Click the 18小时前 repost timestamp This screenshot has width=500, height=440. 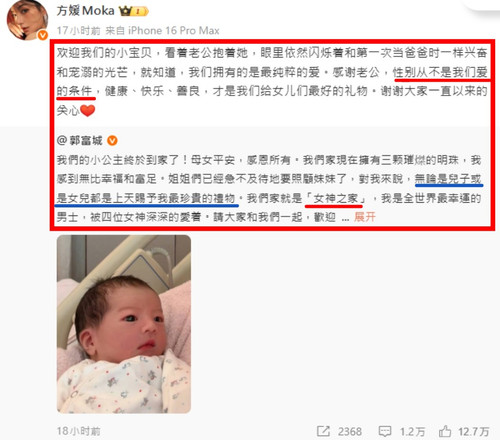pos(78,431)
